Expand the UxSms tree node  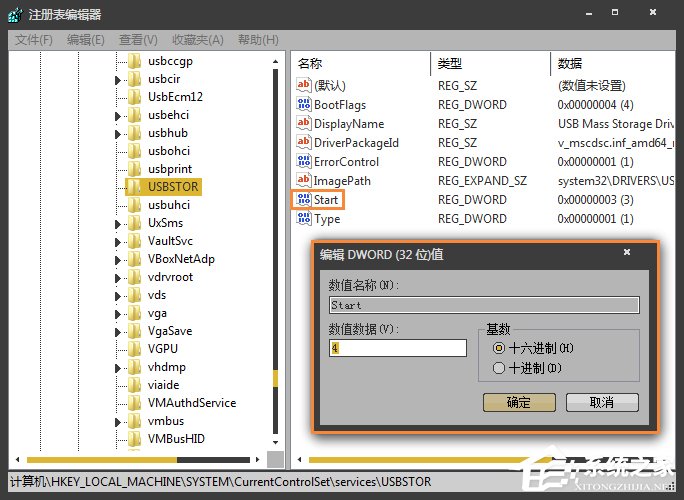[x=117, y=224]
